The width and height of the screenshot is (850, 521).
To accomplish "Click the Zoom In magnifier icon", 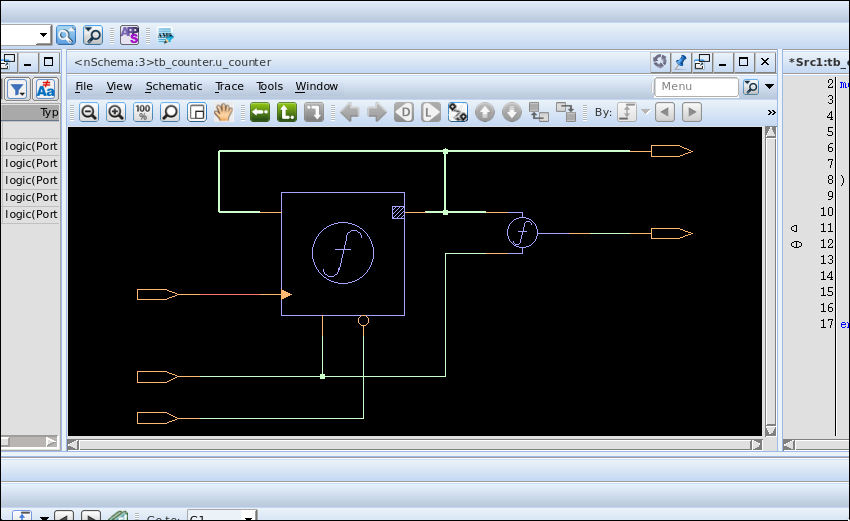I will pyautogui.click(x=115, y=113).
